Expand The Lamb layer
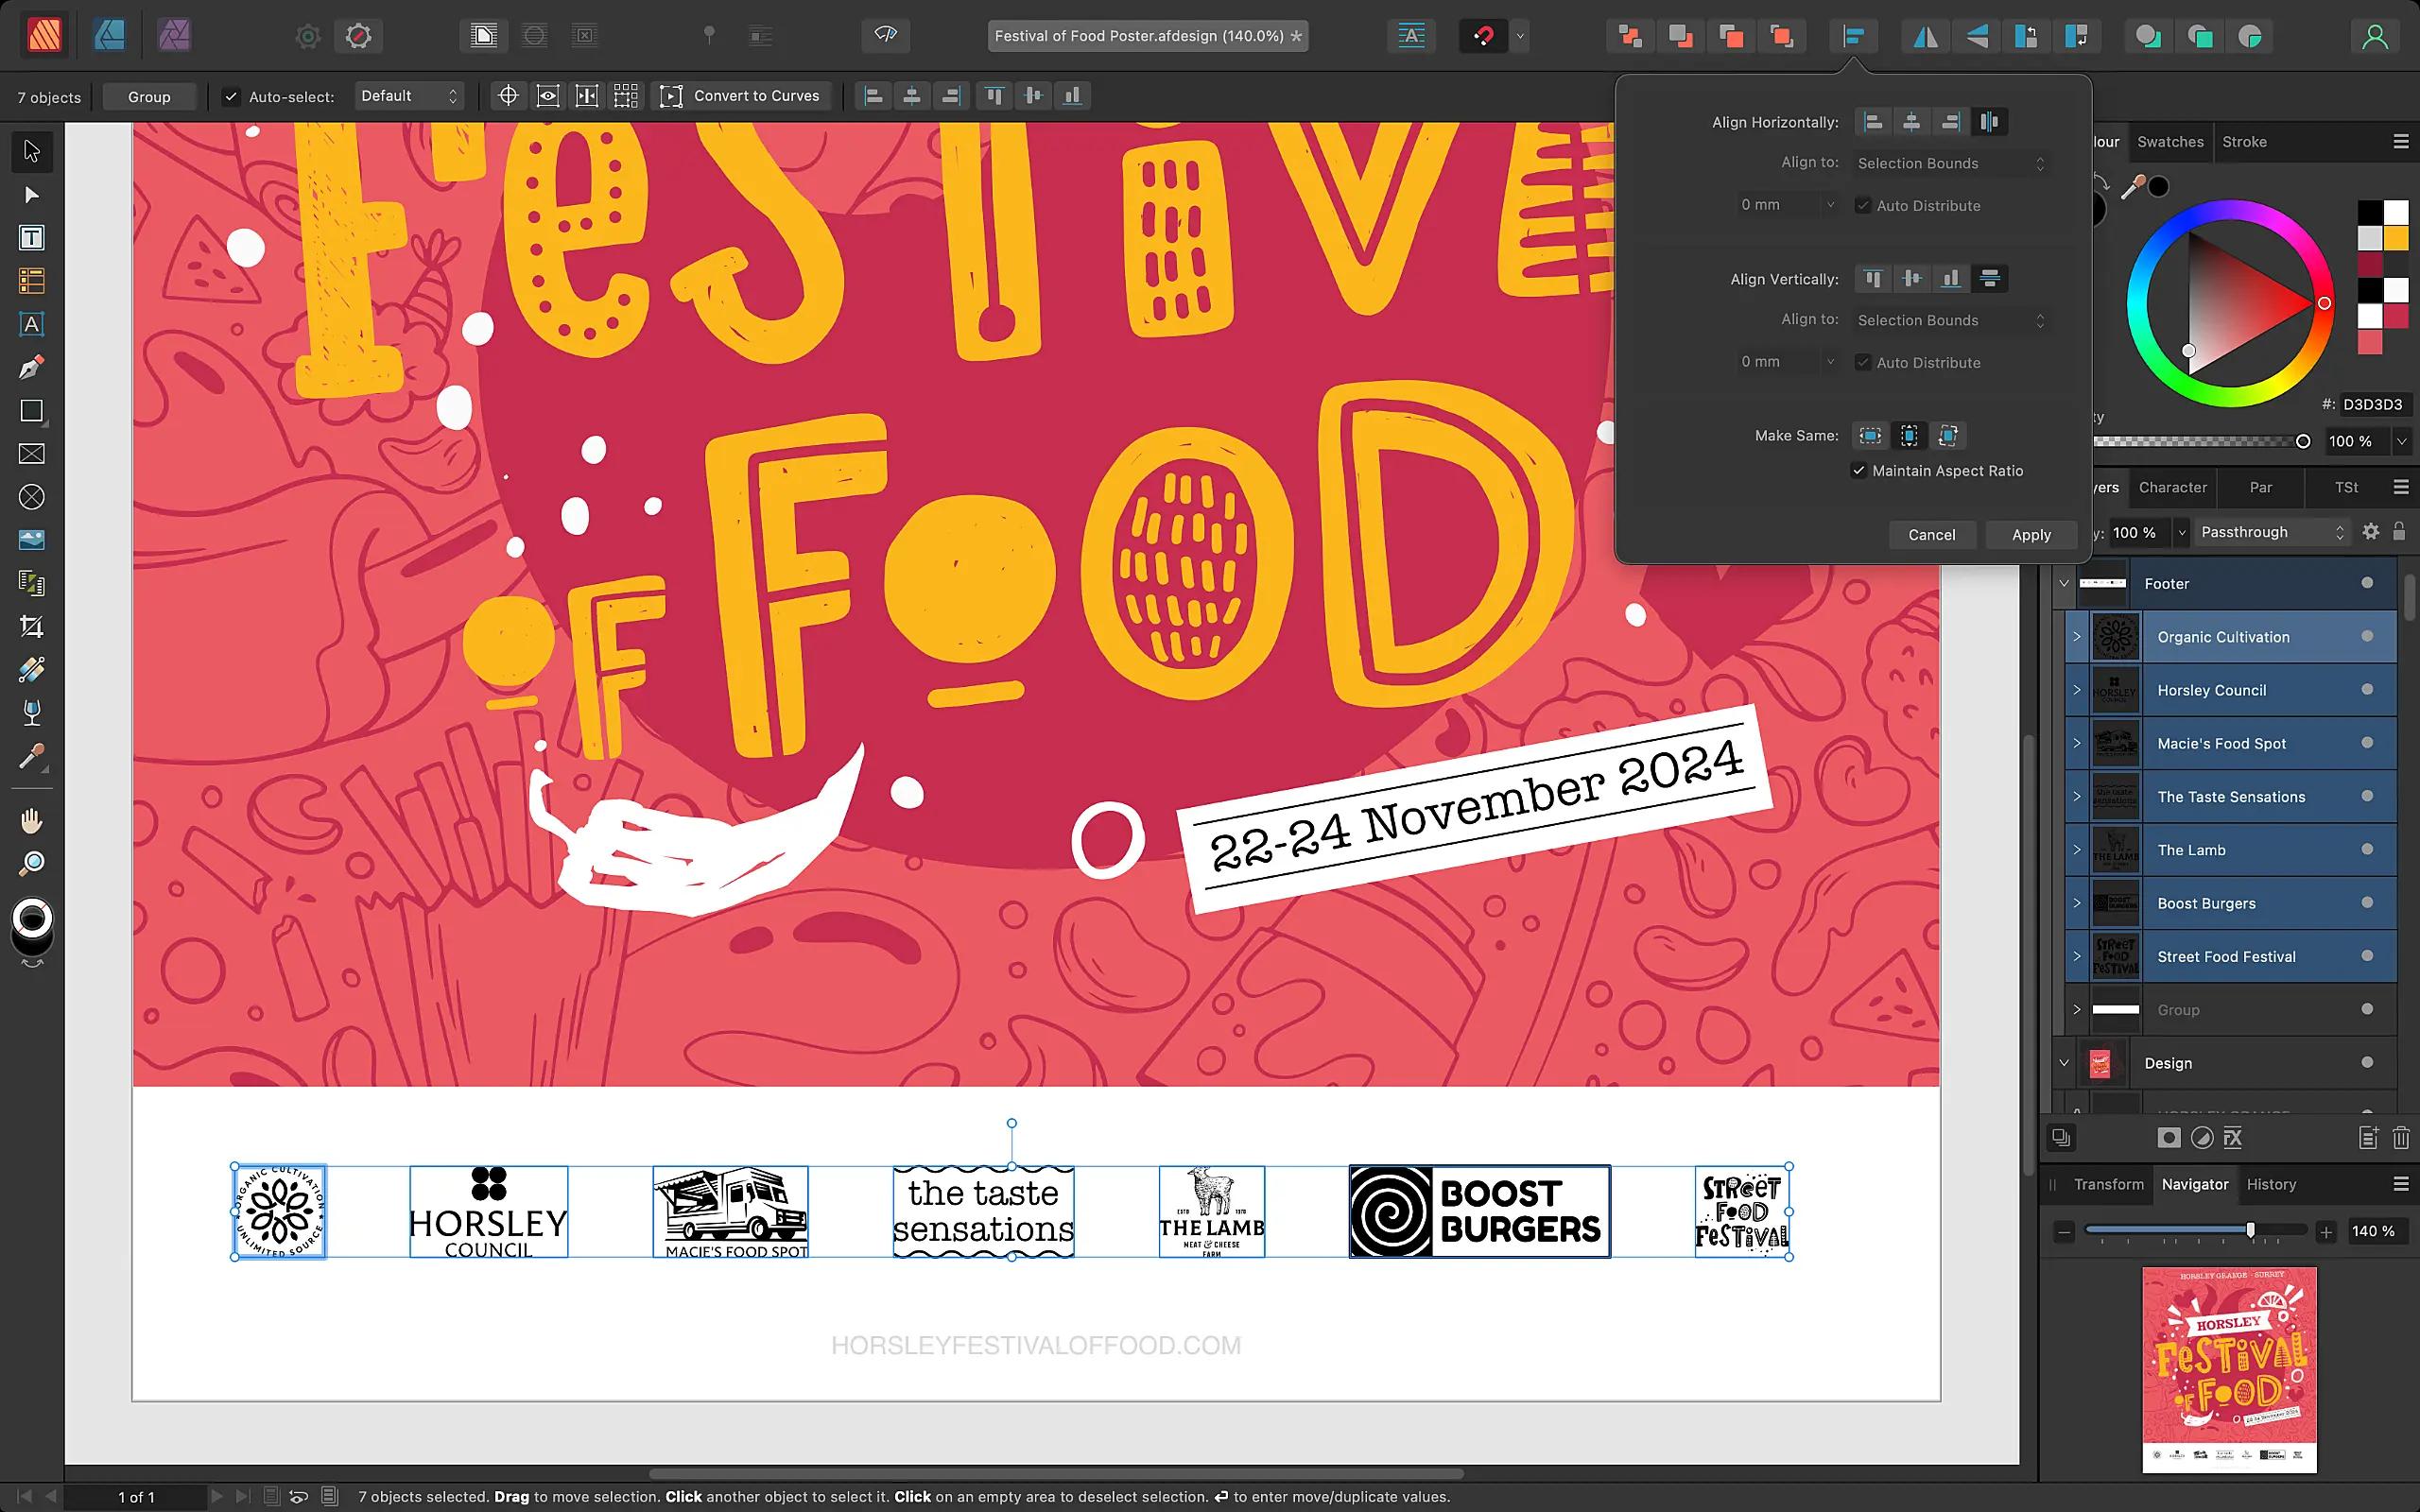2420x1512 pixels. 2076,849
